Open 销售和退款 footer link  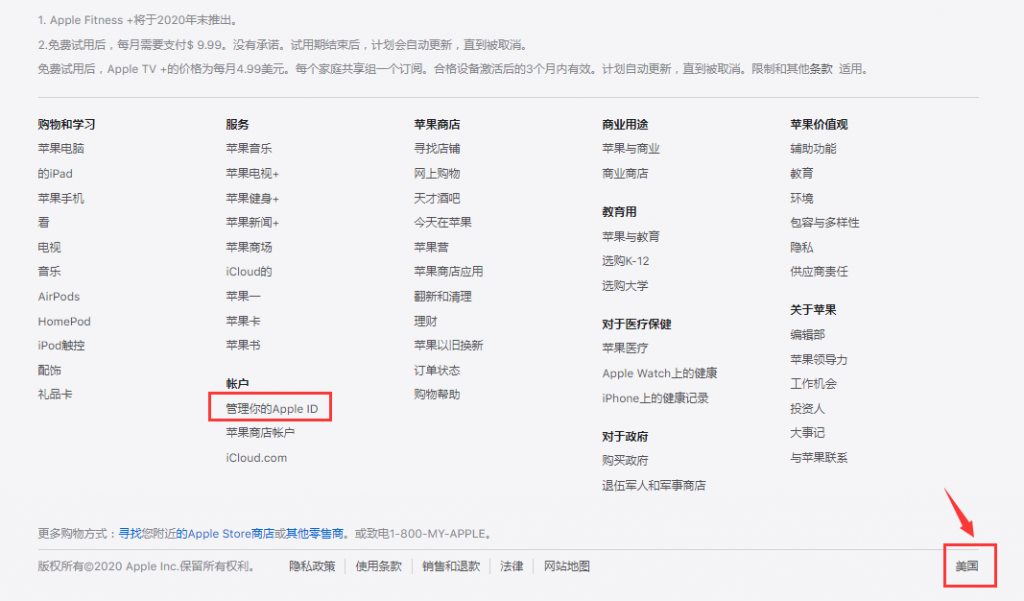click(x=451, y=566)
